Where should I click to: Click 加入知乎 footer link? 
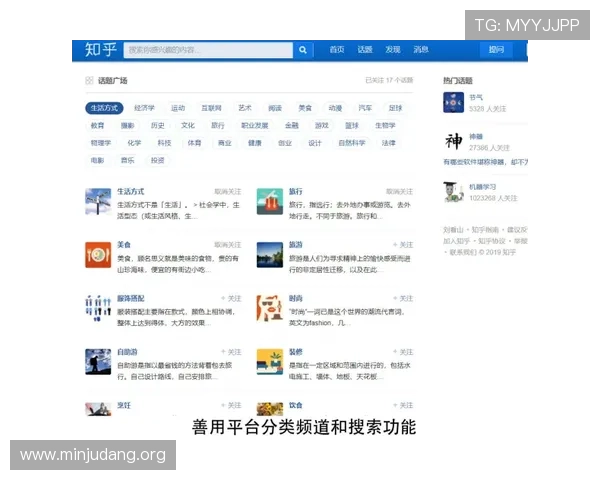[x=457, y=241]
